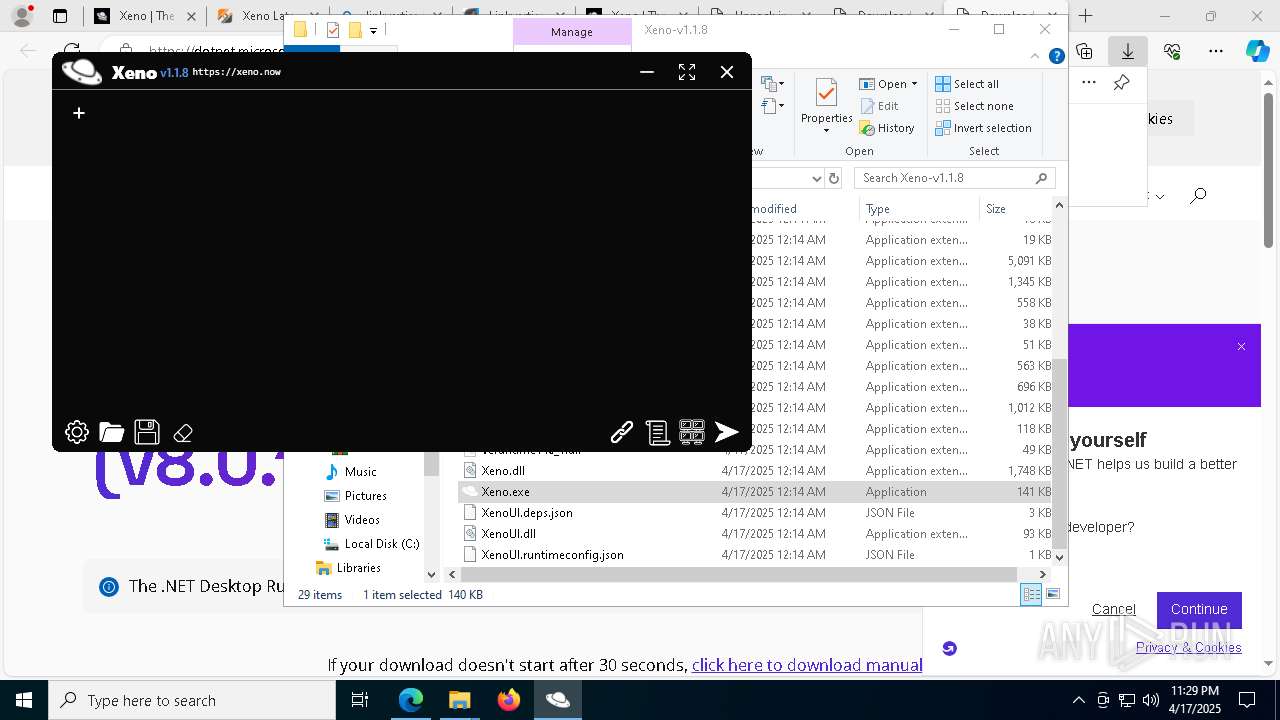
Task: Open Explorer help question mark icon
Action: (1056, 57)
